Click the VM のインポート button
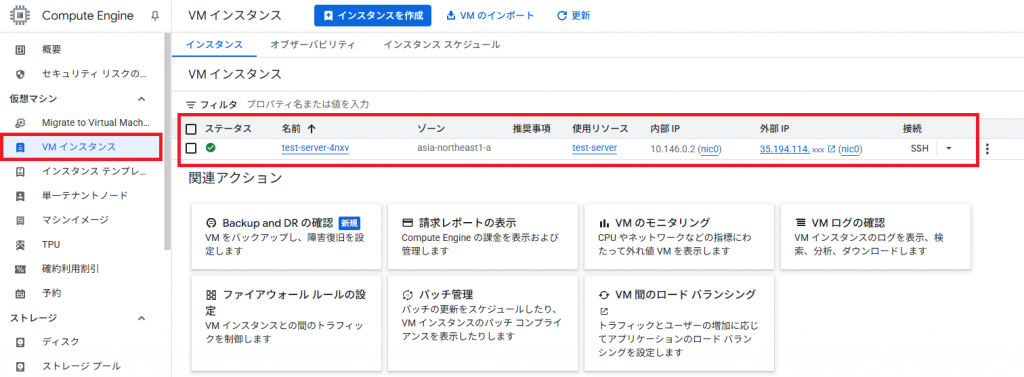Screen dimensions: 1024x377 (x=490, y=15)
